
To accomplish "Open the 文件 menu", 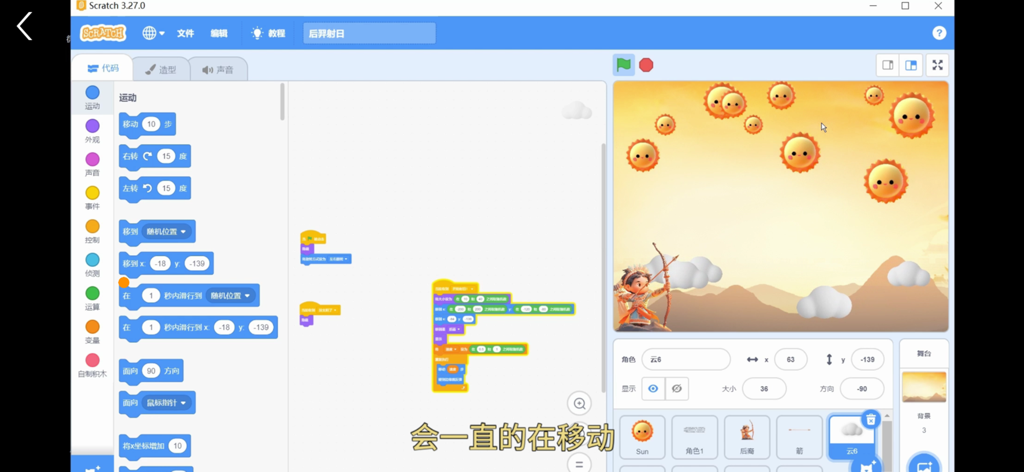I will (x=185, y=33).
